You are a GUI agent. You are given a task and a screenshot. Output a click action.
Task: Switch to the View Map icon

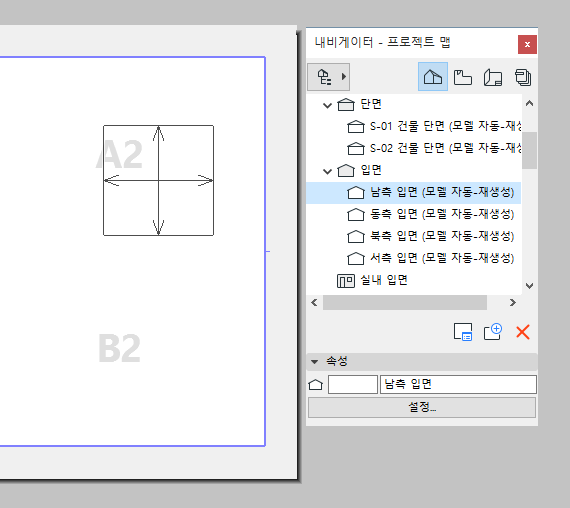tap(462, 77)
